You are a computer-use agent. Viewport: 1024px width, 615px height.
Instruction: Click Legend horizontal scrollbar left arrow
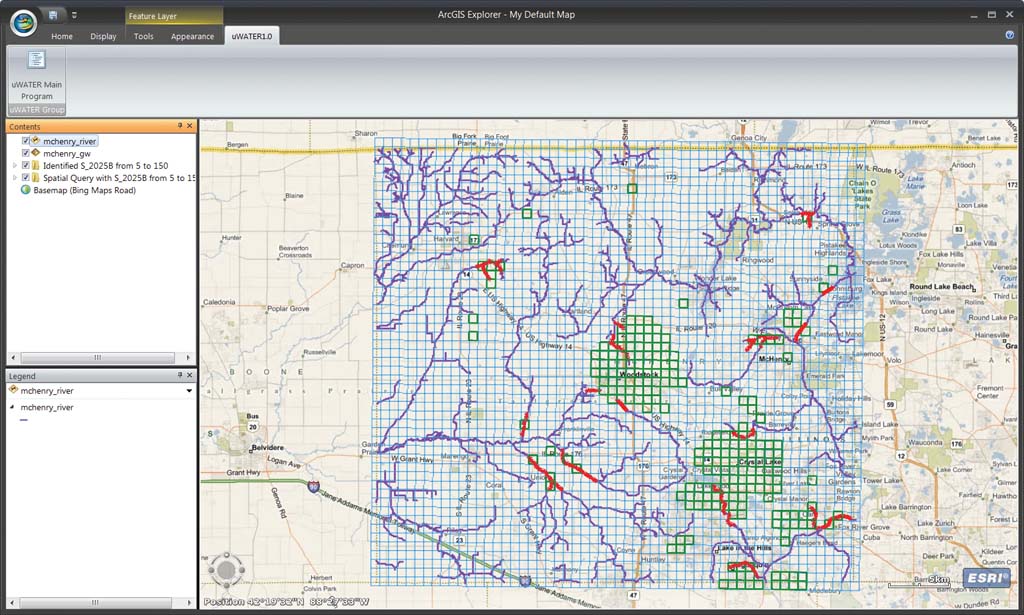tap(12, 603)
